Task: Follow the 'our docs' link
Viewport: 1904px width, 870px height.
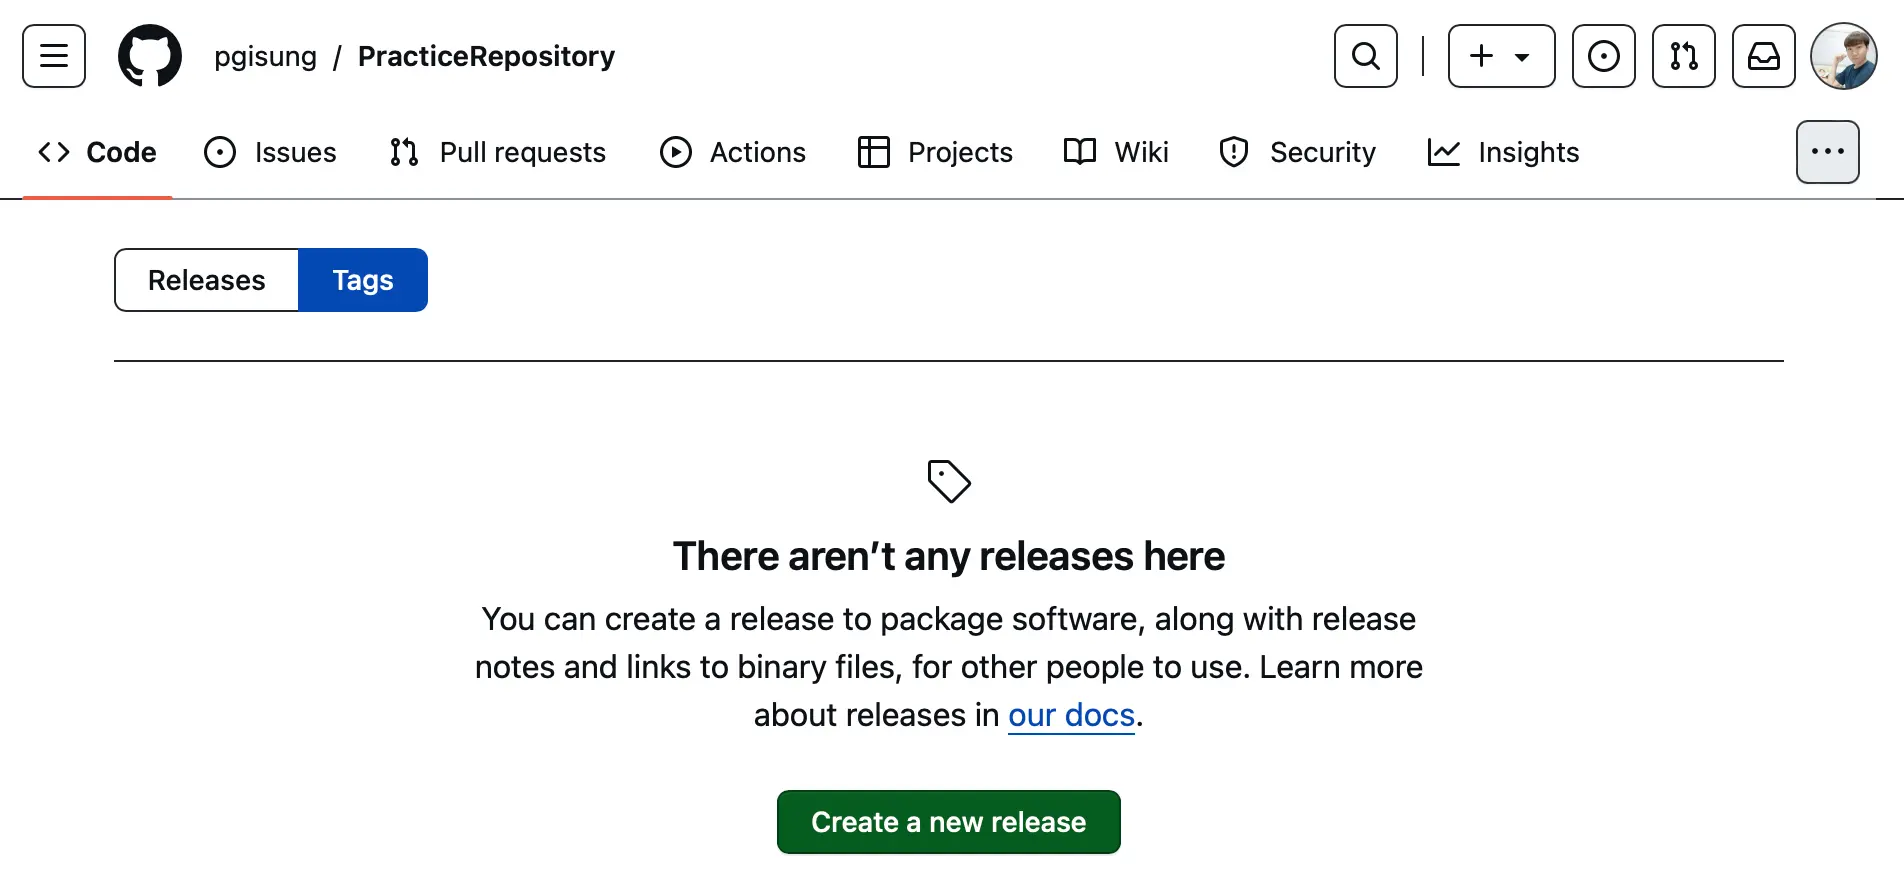Action: tap(1071, 715)
